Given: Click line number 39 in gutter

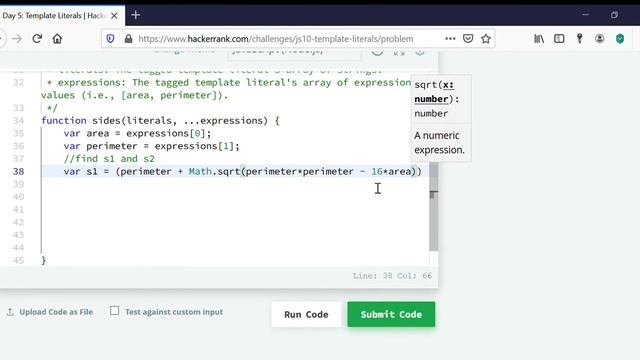Looking at the screenshot, I should point(18,184).
